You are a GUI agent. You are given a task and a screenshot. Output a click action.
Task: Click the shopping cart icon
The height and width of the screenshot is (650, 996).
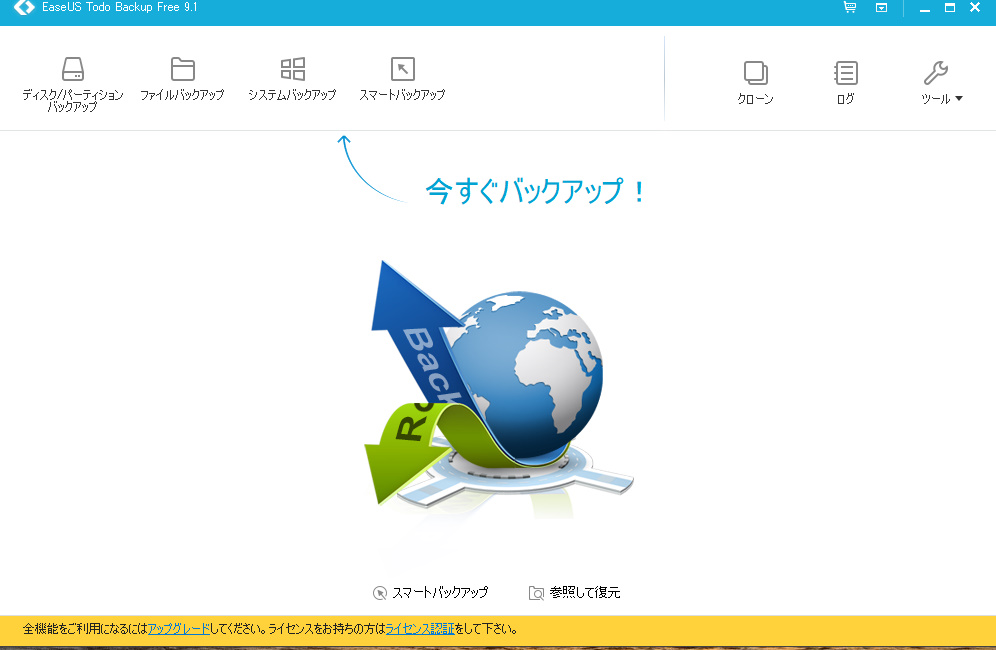click(x=849, y=8)
